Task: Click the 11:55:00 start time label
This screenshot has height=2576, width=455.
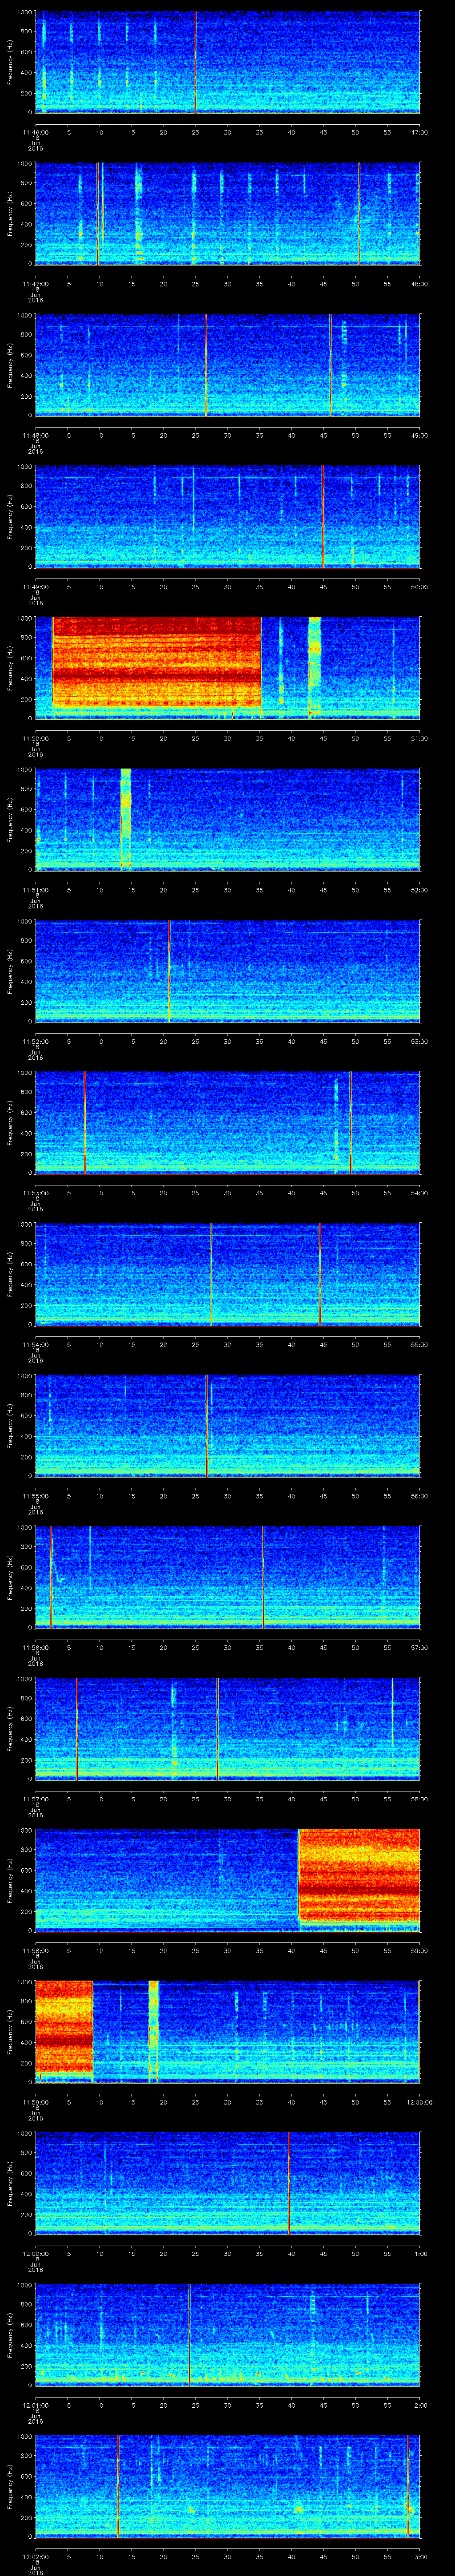Action: (36, 1495)
